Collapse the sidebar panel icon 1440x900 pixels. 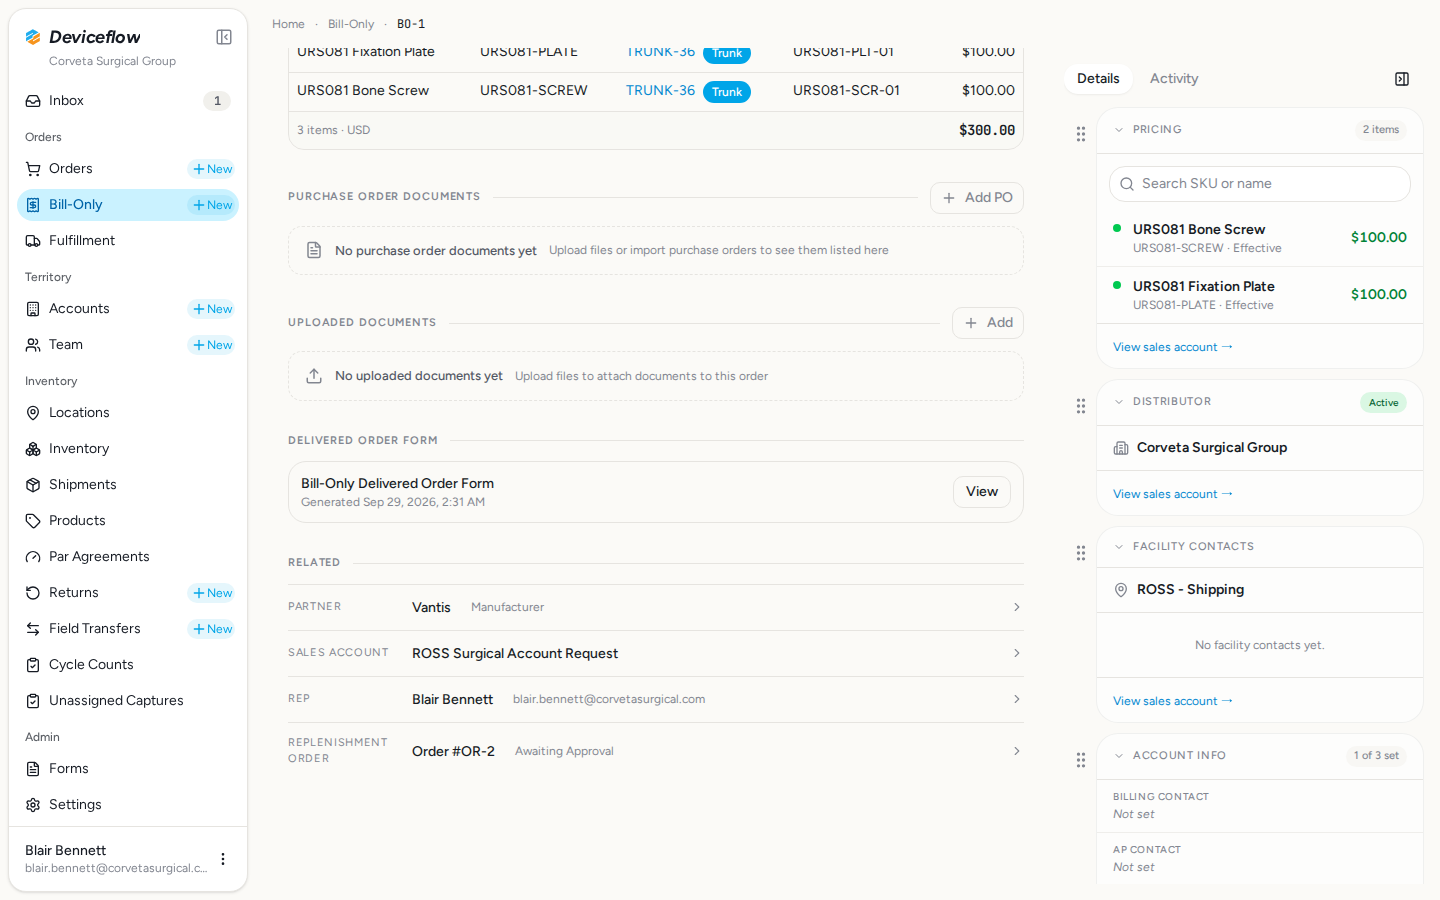pyautogui.click(x=224, y=37)
